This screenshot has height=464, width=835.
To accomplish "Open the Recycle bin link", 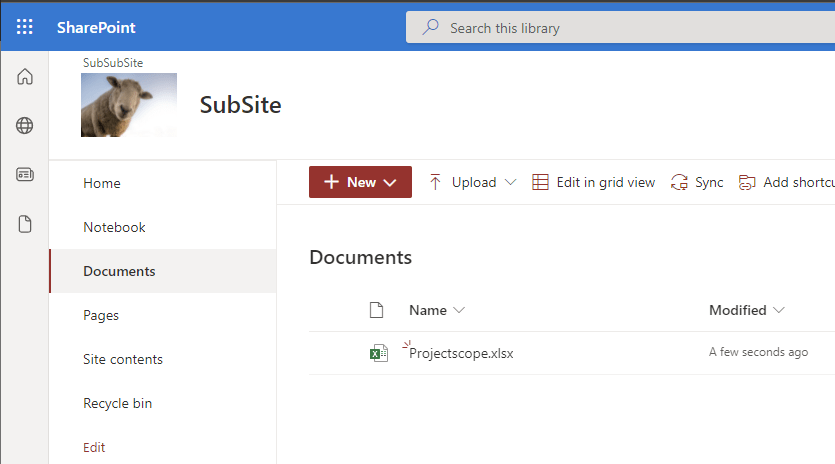I will 118,403.
